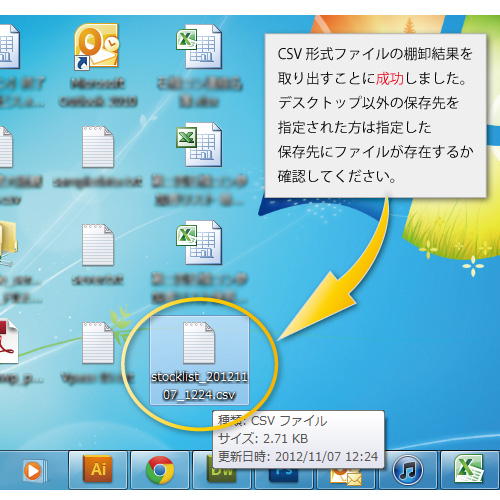Select the text file left of stocklist csv
The height and width of the screenshot is (500, 500).
(x=98, y=343)
